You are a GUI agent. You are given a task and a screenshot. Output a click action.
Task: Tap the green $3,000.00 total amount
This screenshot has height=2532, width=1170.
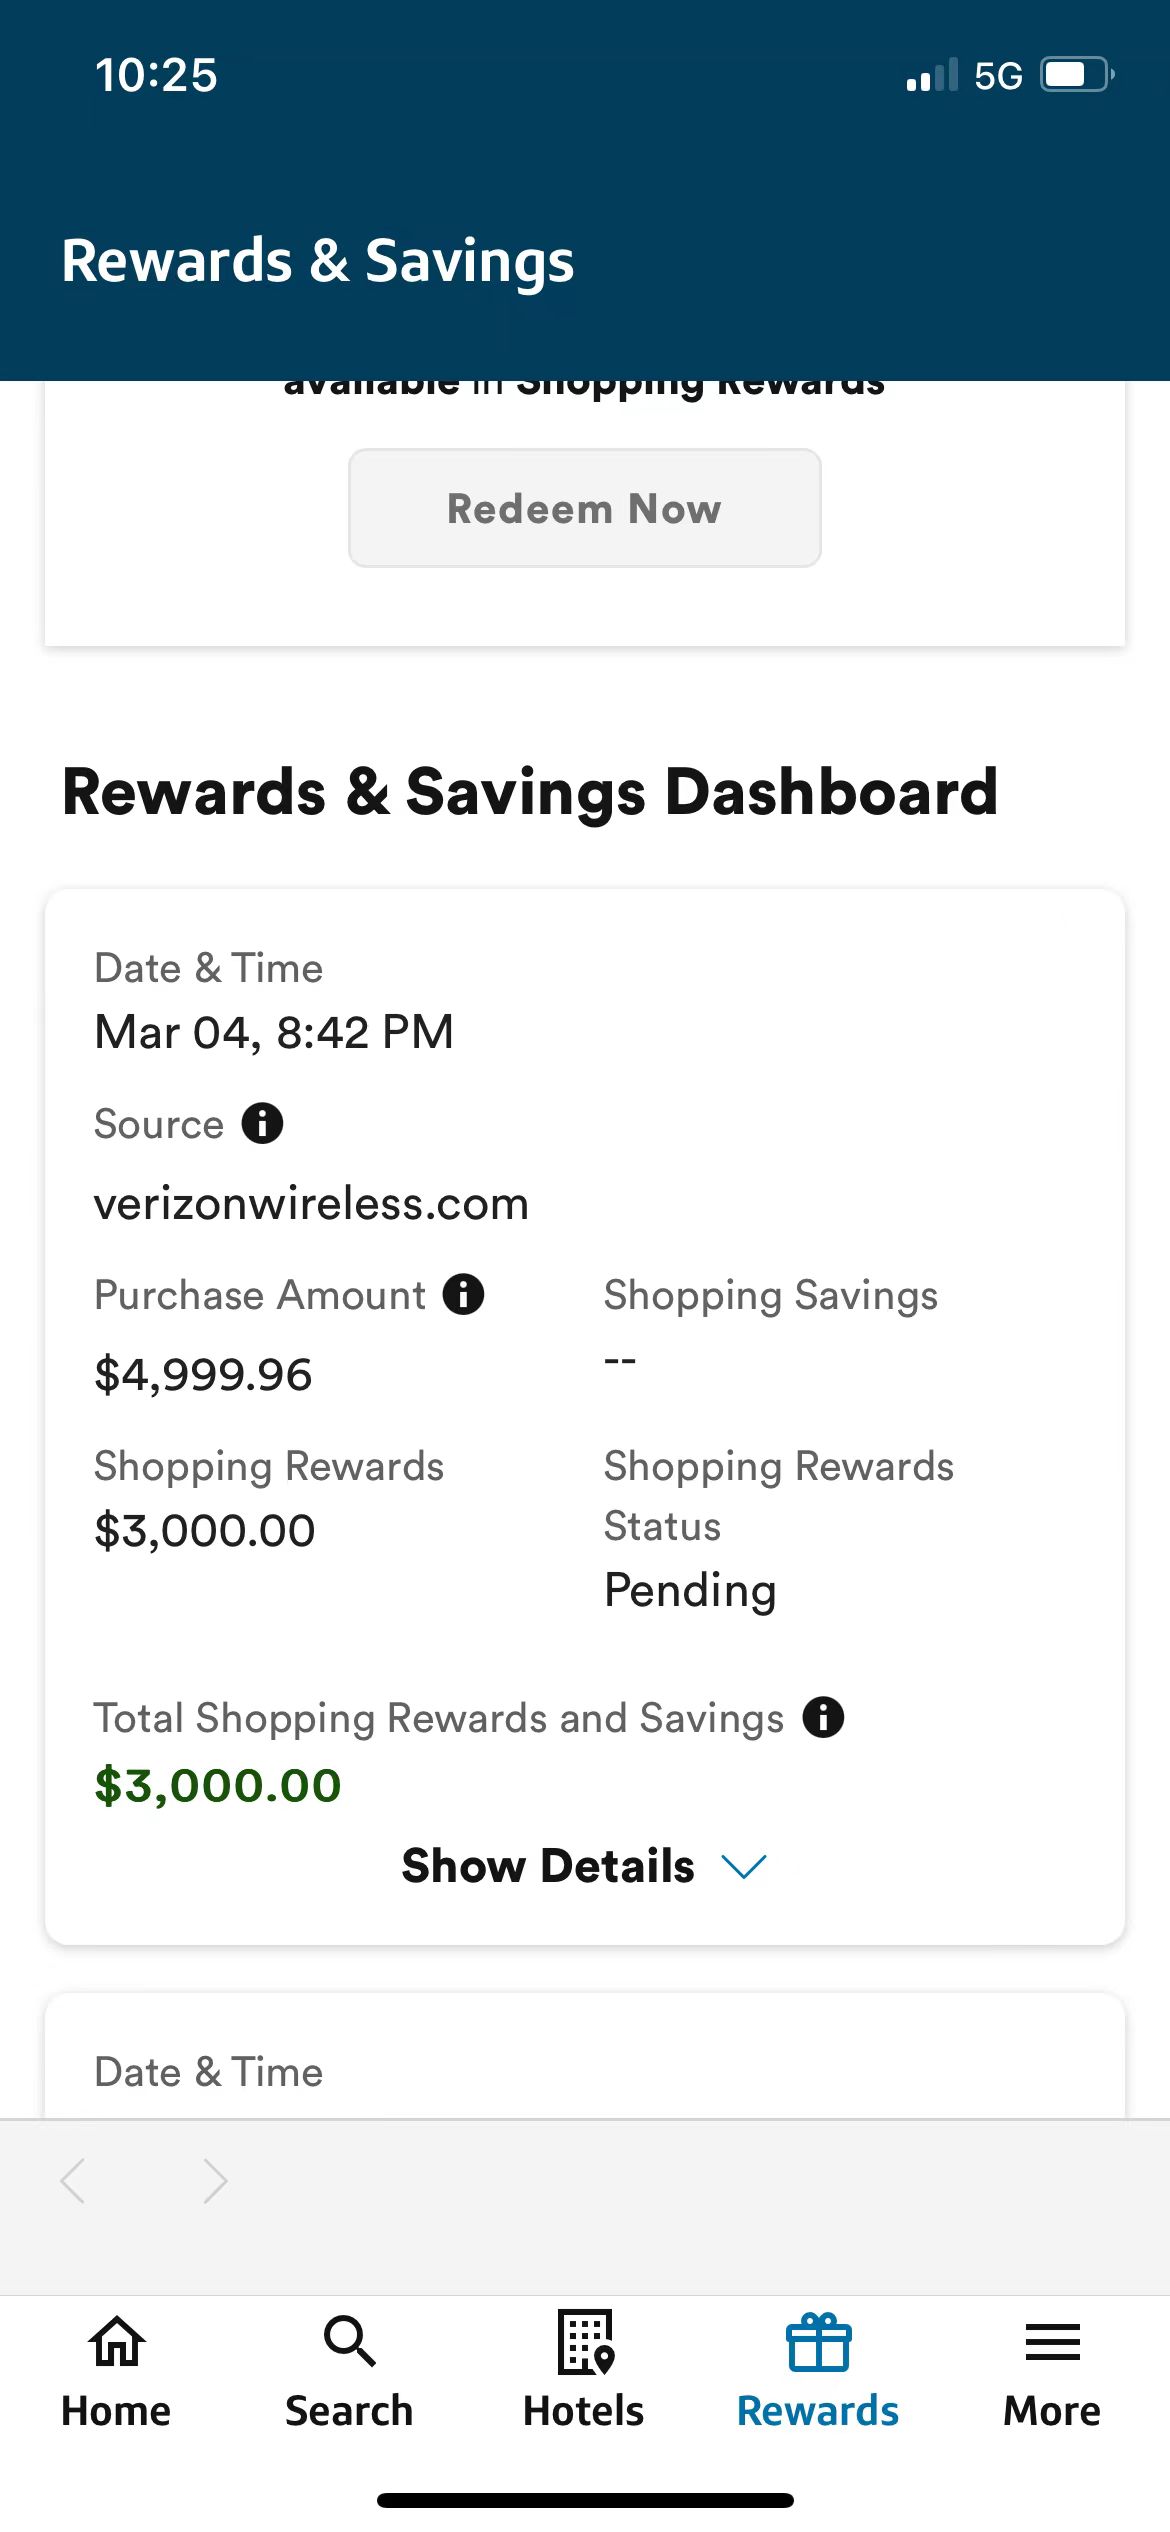pyautogui.click(x=218, y=1785)
